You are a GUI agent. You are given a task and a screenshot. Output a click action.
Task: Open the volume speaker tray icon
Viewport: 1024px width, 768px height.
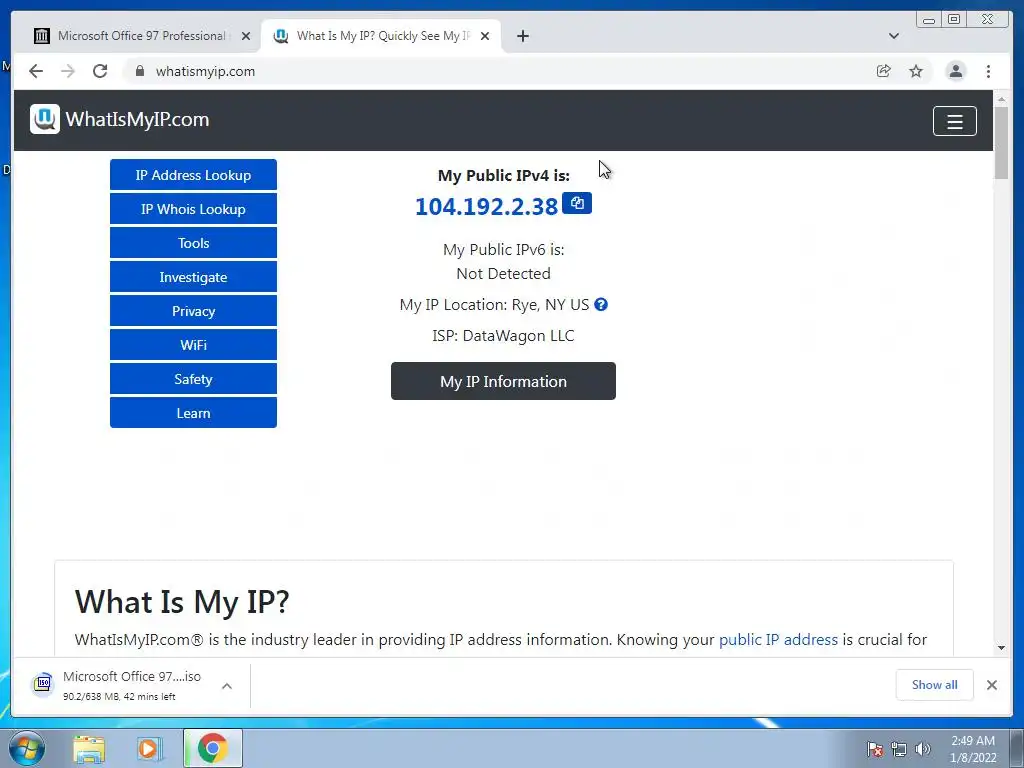(923, 749)
